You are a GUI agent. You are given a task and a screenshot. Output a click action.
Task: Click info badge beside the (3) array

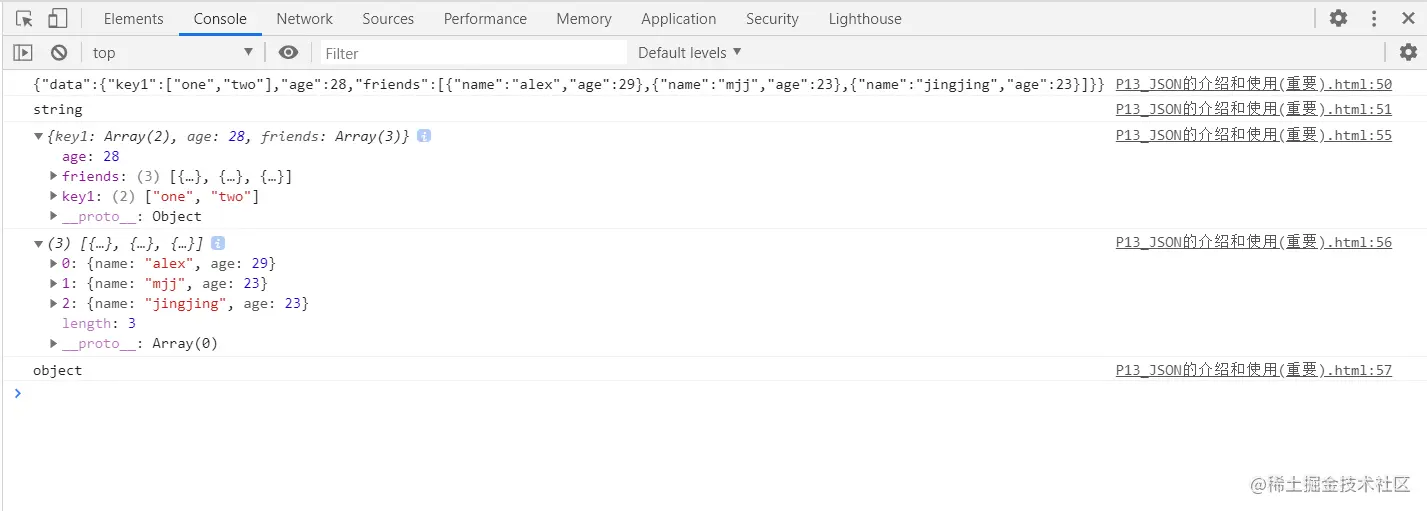pyautogui.click(x=218, y=243)
